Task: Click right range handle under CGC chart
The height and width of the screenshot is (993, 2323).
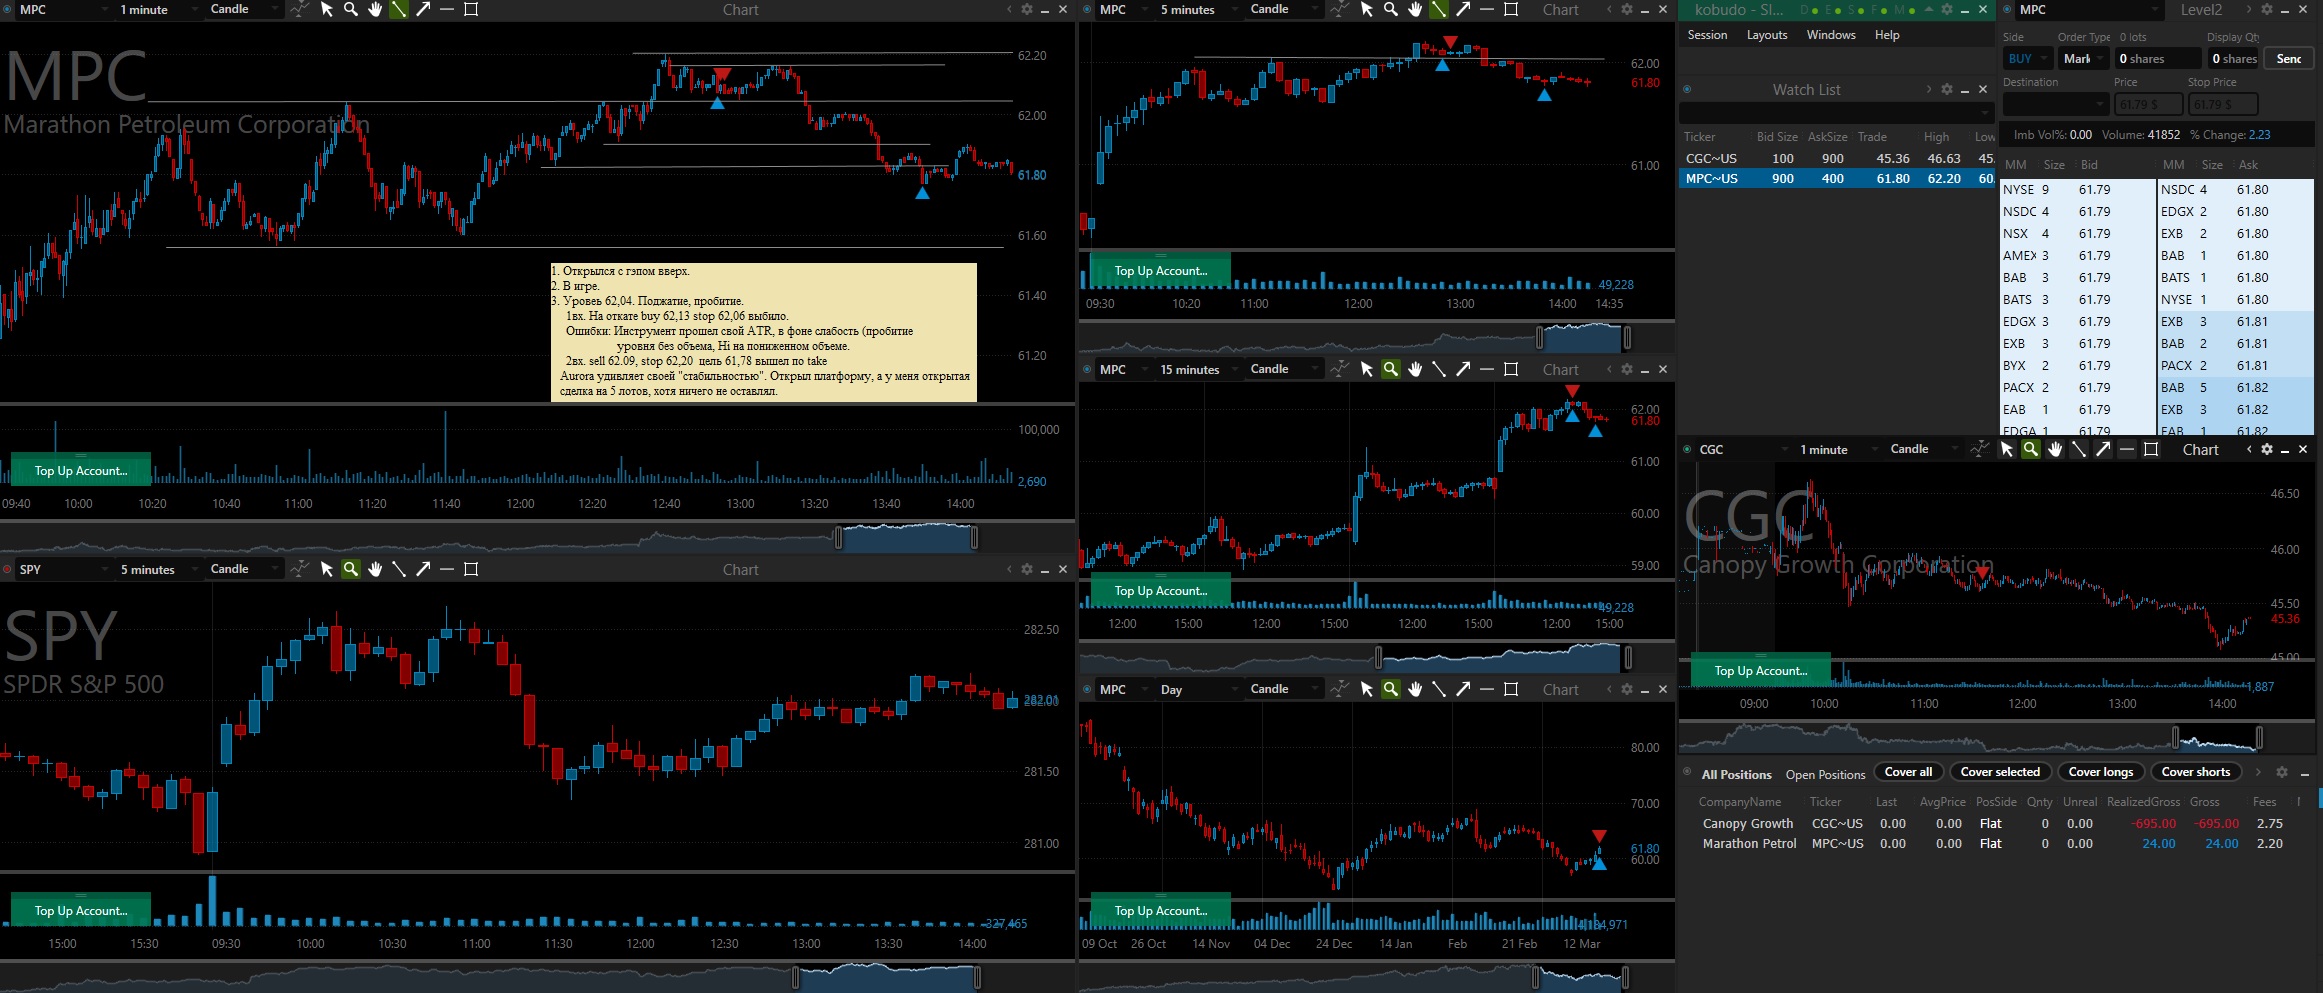Action: (x=2258, y=739)
